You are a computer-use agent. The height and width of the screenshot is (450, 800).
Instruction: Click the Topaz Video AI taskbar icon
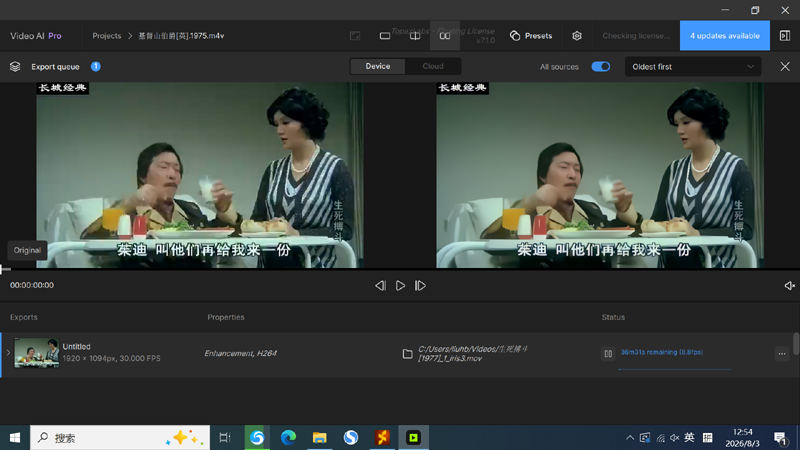pyautogui.click(x=413, y=438)
